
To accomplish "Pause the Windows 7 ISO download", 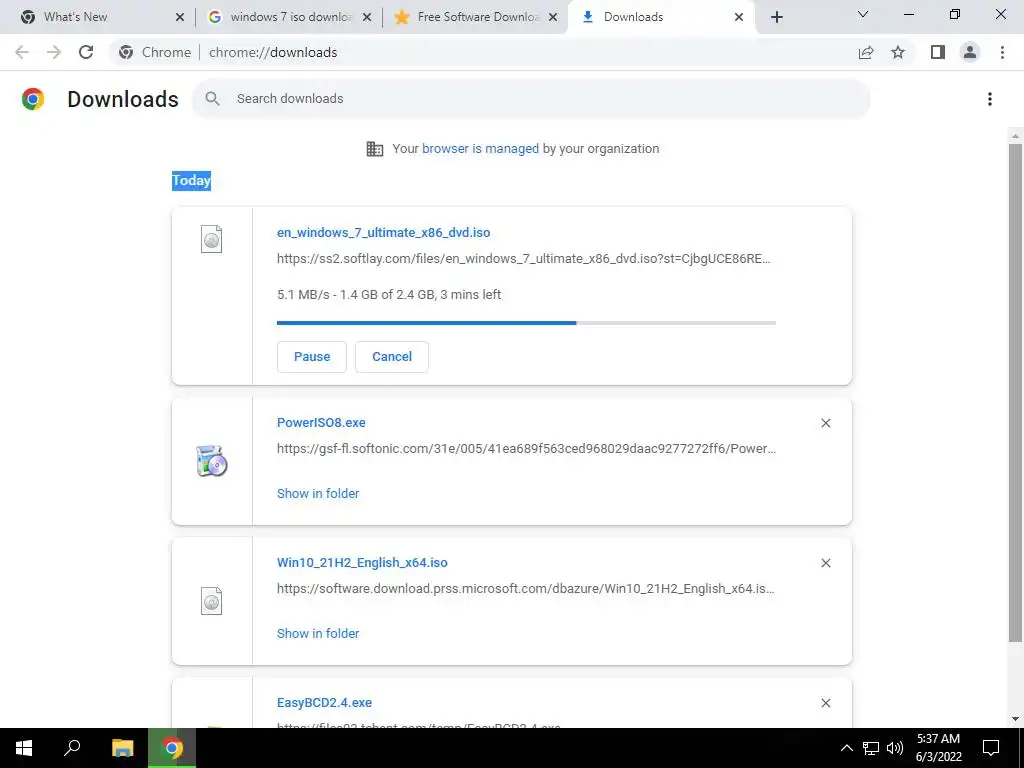I will pos(312,357).
